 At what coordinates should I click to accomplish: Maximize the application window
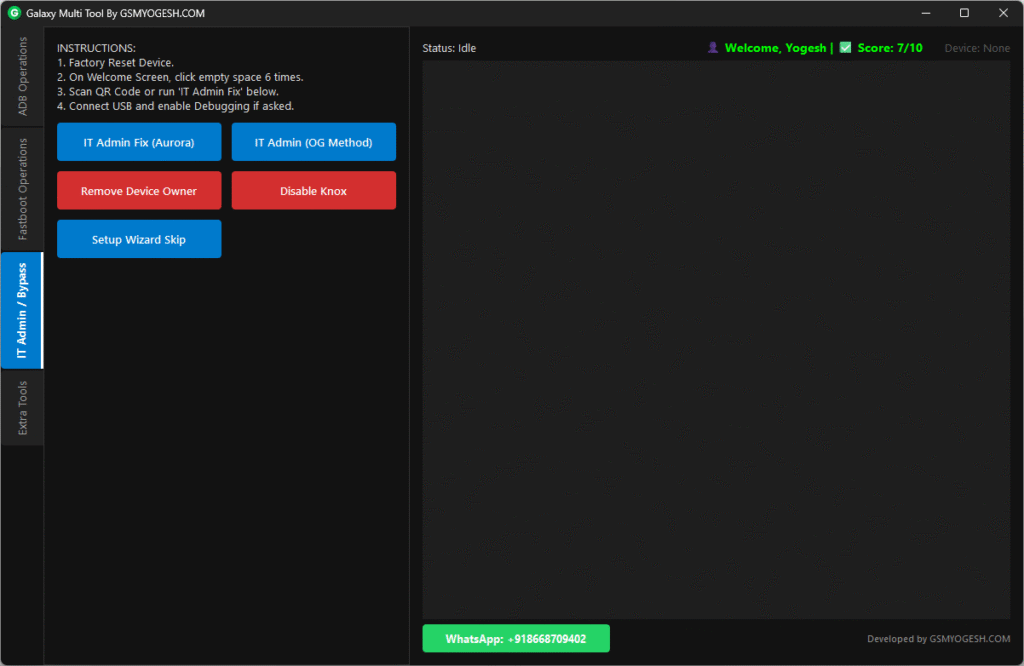[964, 13]
